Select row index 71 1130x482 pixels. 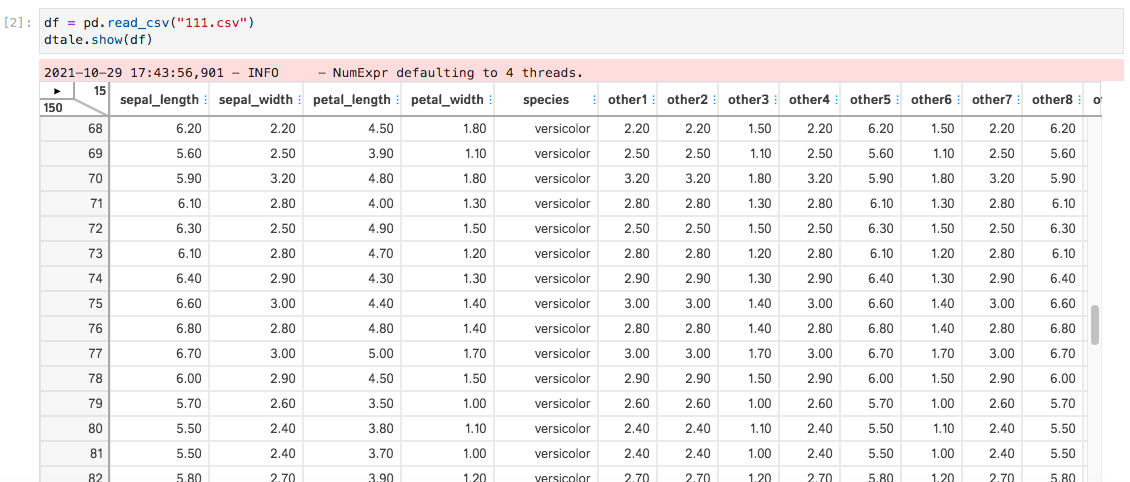[74, 204]
